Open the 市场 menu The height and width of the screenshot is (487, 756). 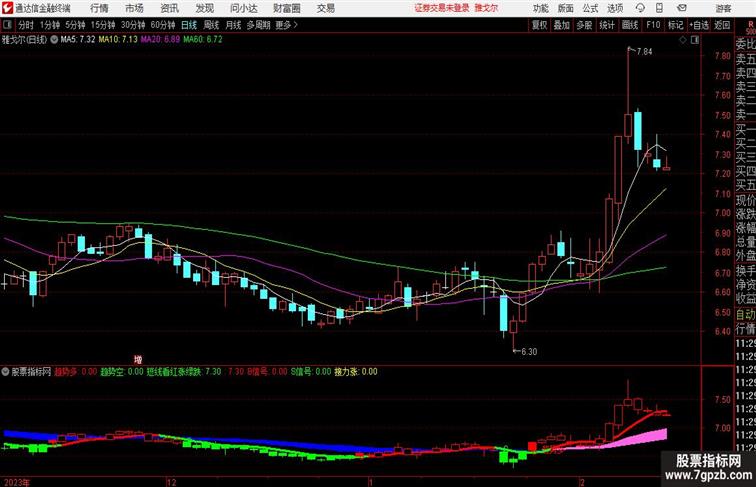tap(135, 8)
